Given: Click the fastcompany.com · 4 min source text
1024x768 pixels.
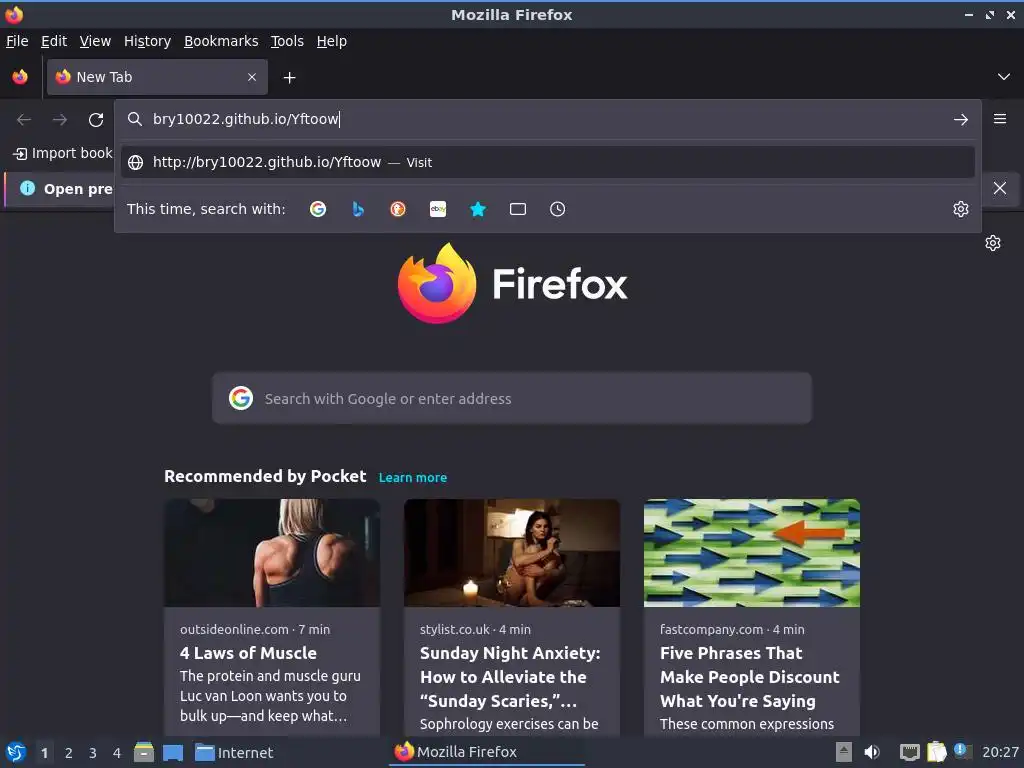Looking at the screenshot, I should [731, 630].
